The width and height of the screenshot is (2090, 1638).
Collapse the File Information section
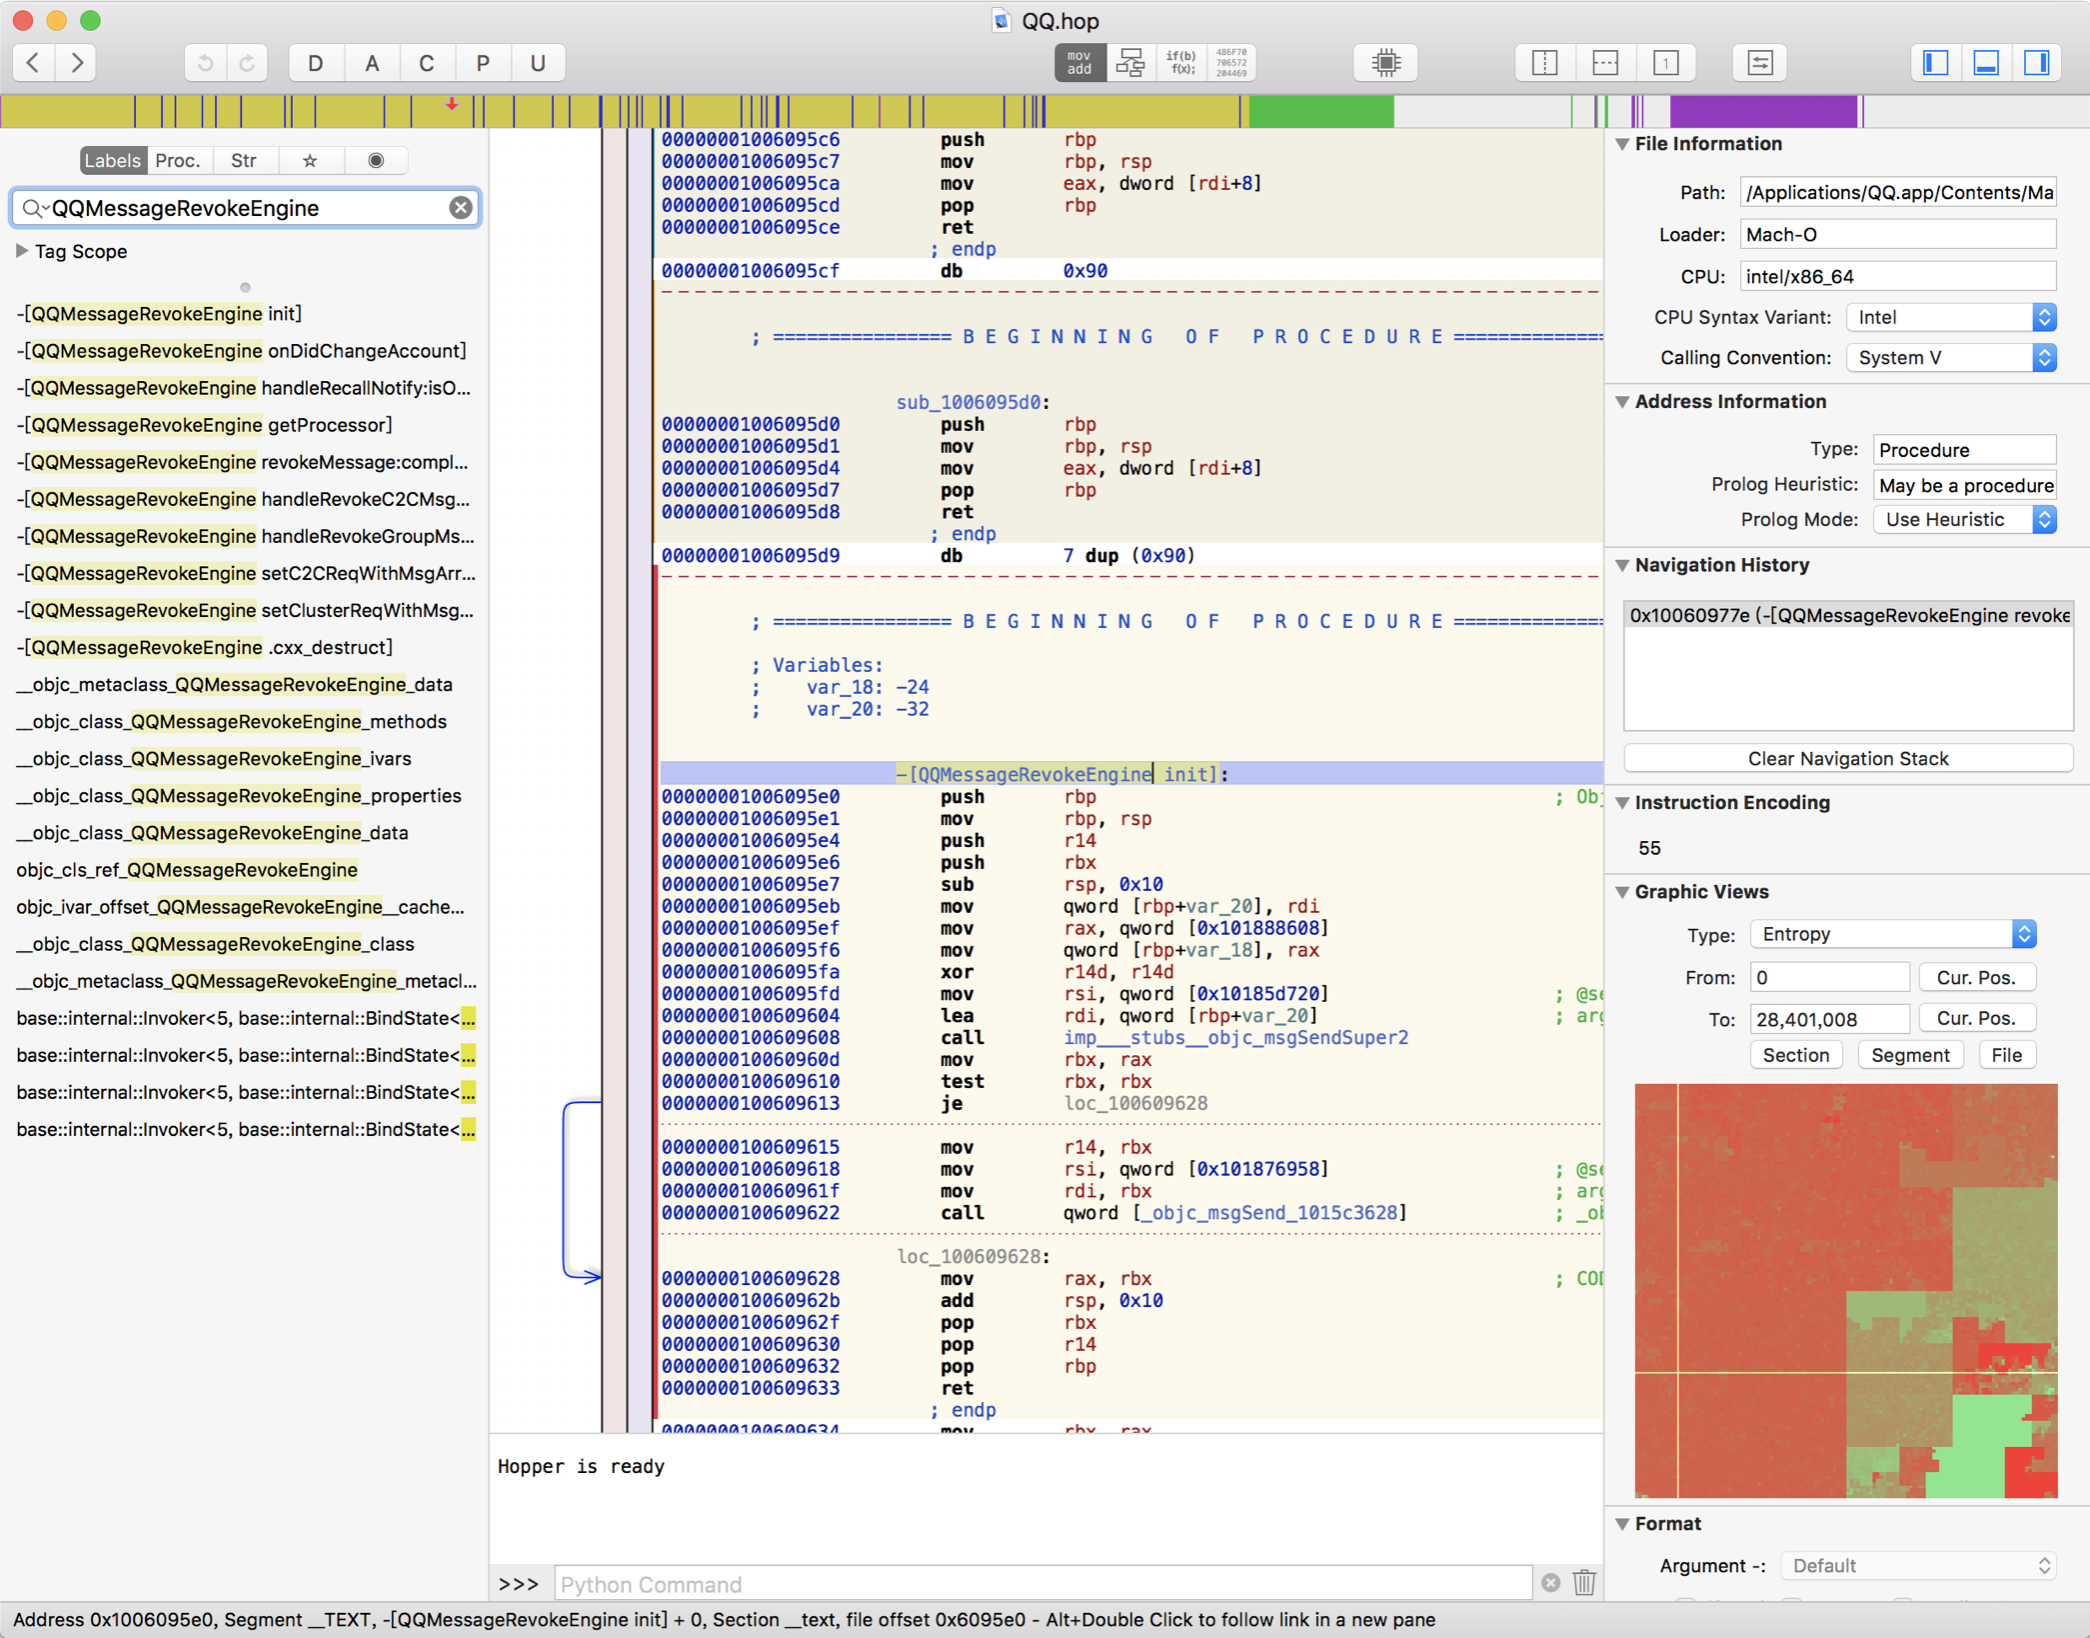click(1622, 144)
